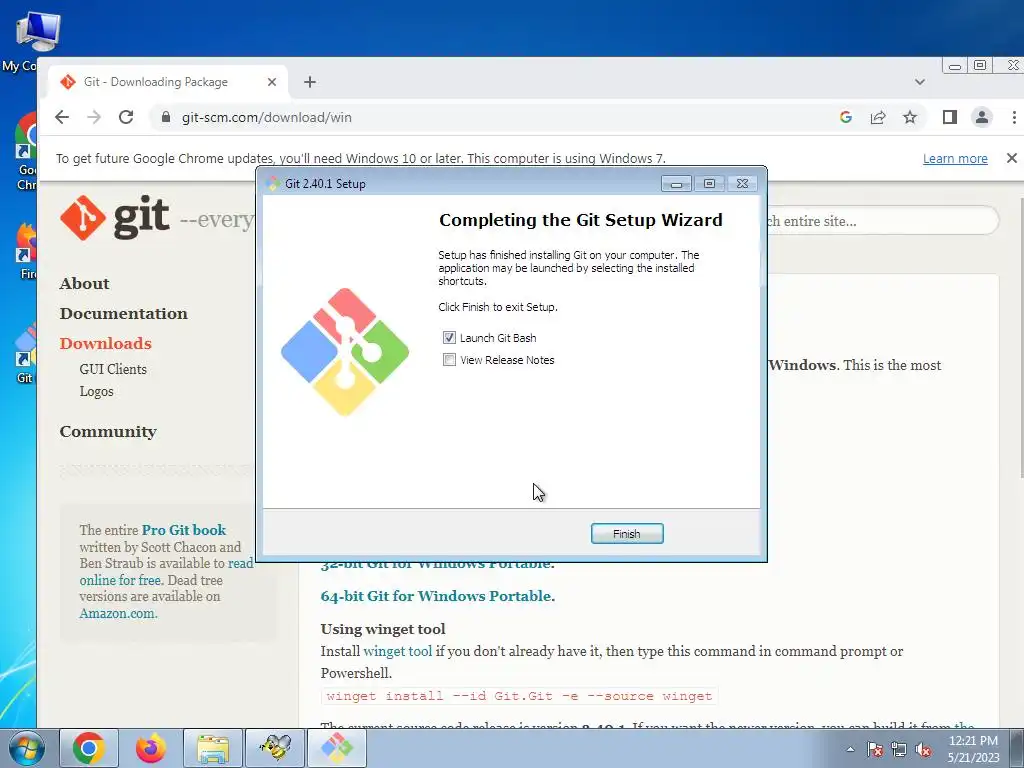Open Chrome tab search chevron
Viewport: 1024px width, 768px height.
click(x=920, y=82)
